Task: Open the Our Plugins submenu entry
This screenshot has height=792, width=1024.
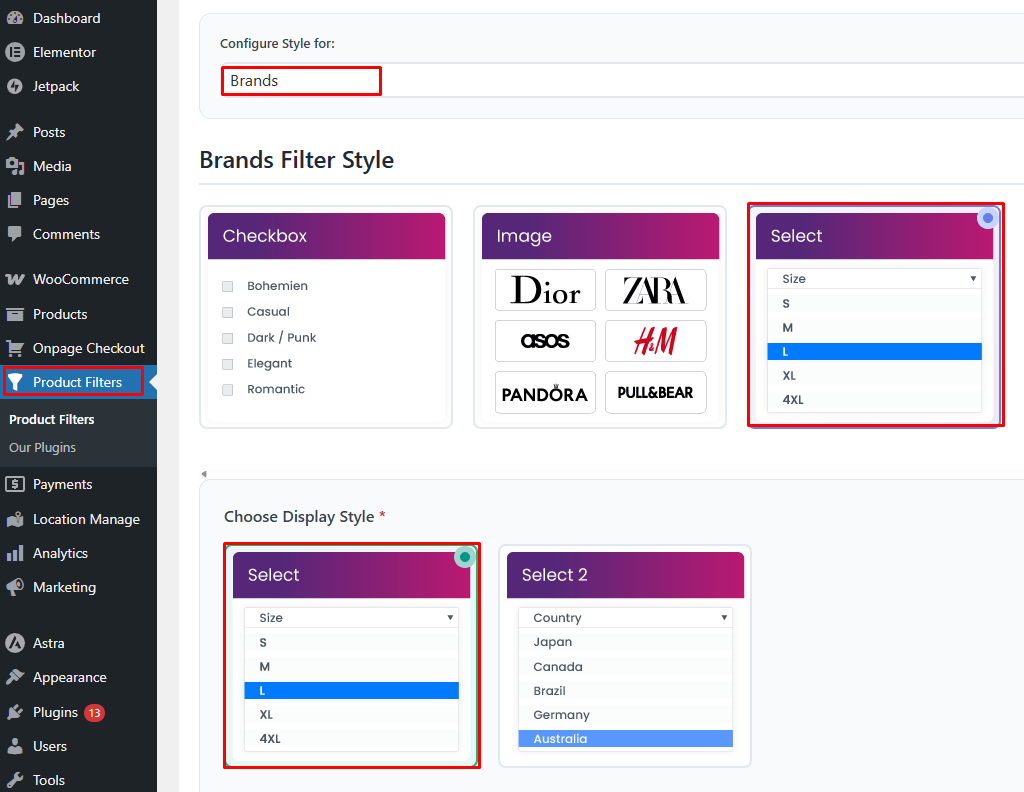Action: (42, 447)
